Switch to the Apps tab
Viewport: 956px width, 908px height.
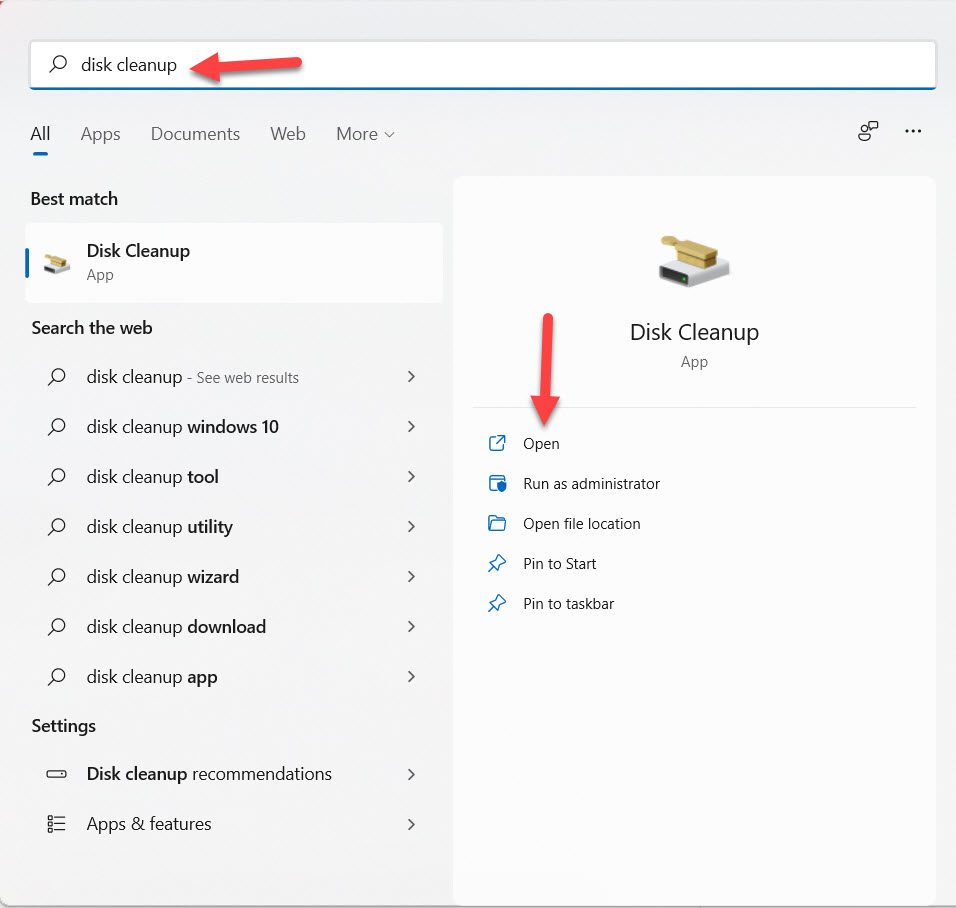100,134
